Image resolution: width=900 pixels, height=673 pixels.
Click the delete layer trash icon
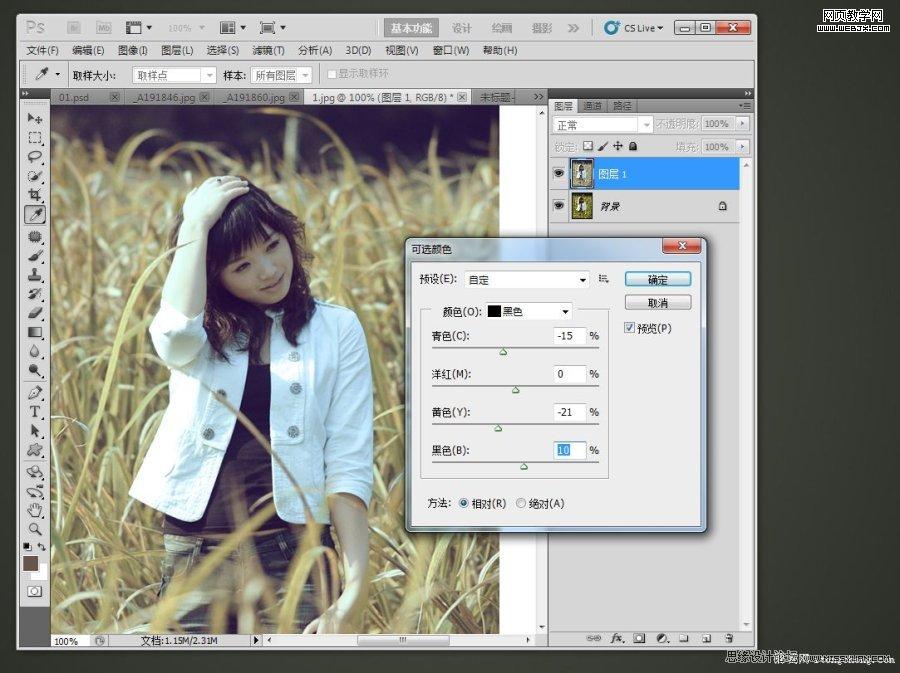729,638
